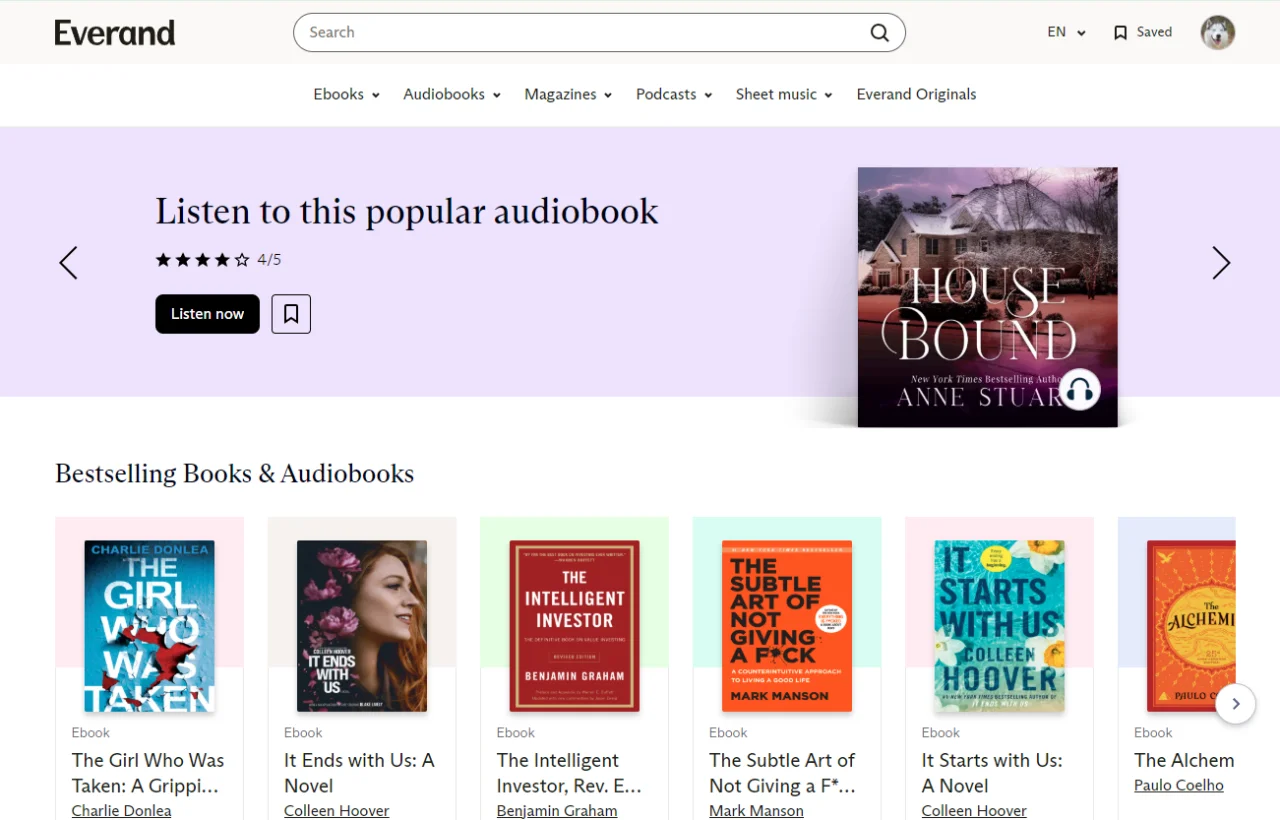The width and height of the screenshot is (1280, 820).
Task: Click the Everand logo
Action: tap(115, 33)
